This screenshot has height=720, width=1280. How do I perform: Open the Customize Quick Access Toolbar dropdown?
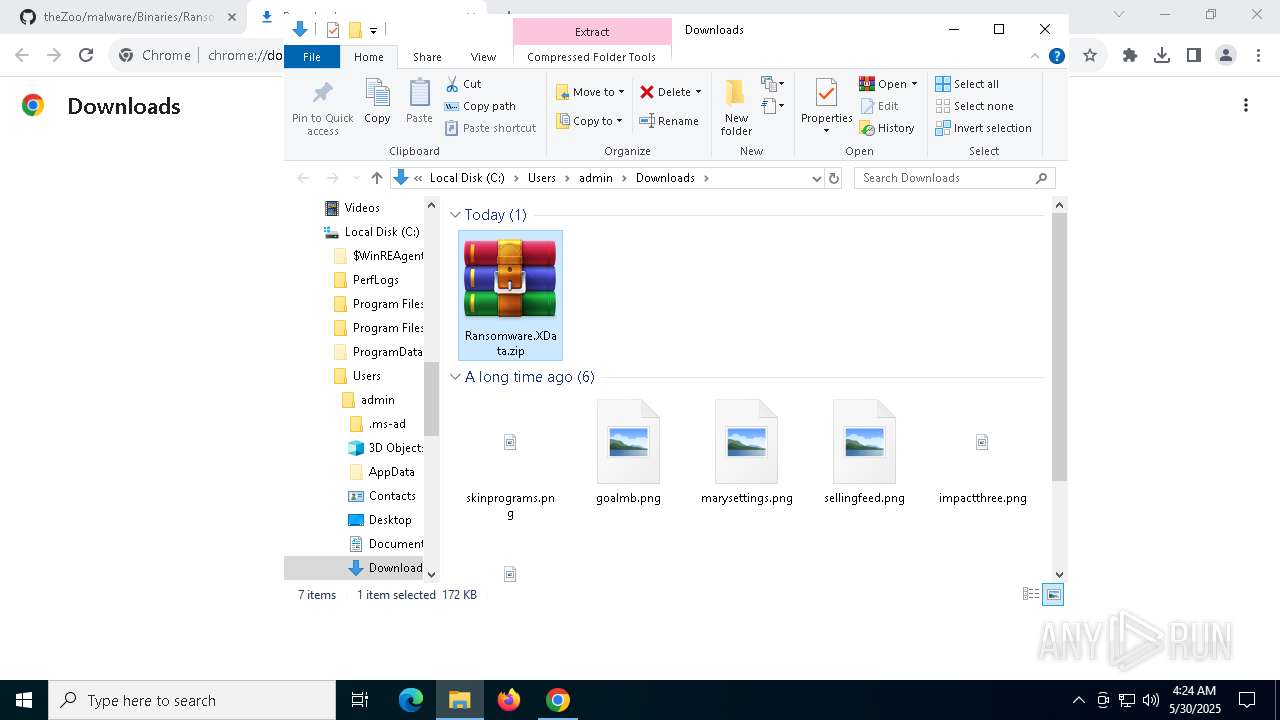373,31
